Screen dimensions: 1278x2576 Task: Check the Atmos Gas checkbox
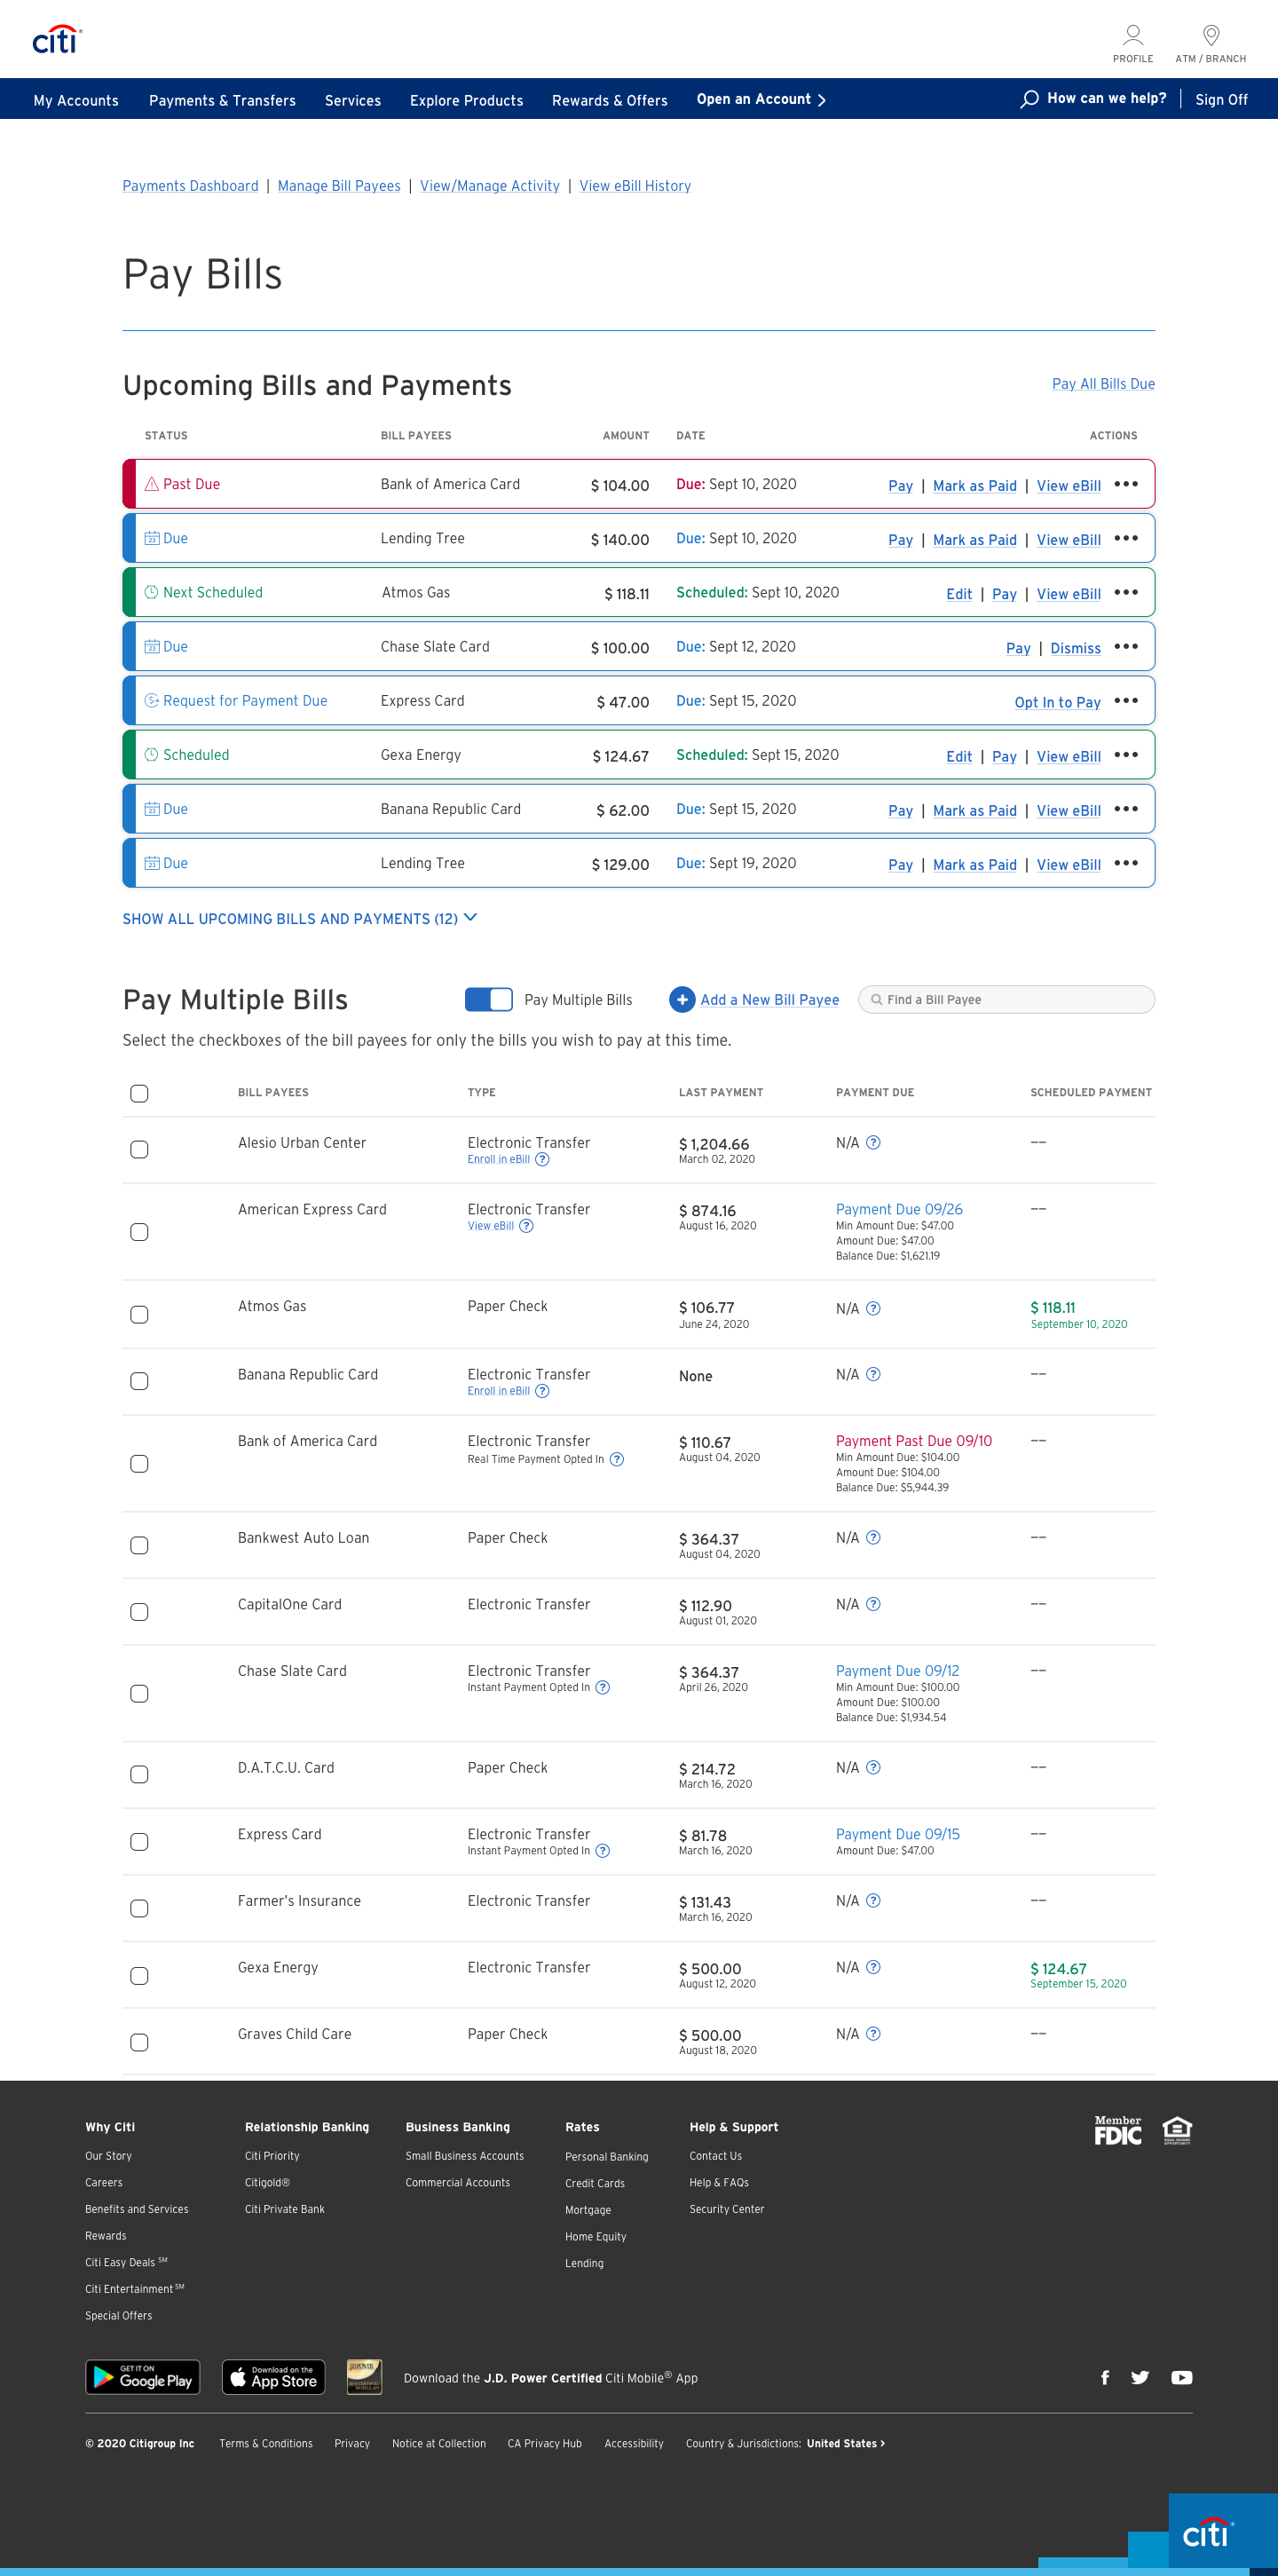coord(140,1314)
